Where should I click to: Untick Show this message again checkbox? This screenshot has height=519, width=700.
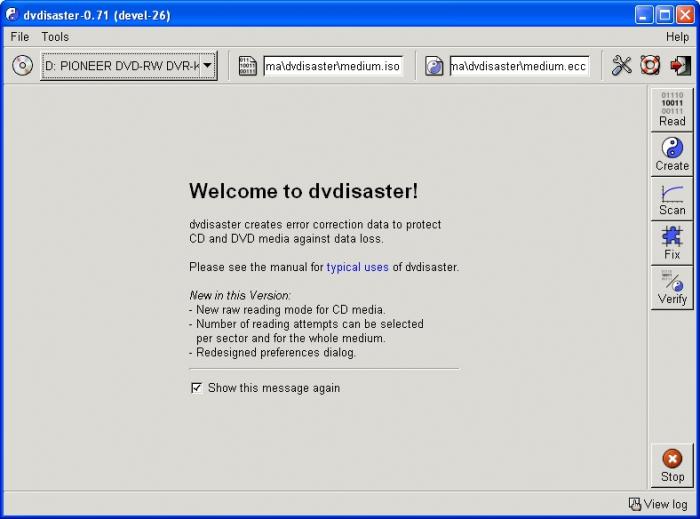pos(196,388)
